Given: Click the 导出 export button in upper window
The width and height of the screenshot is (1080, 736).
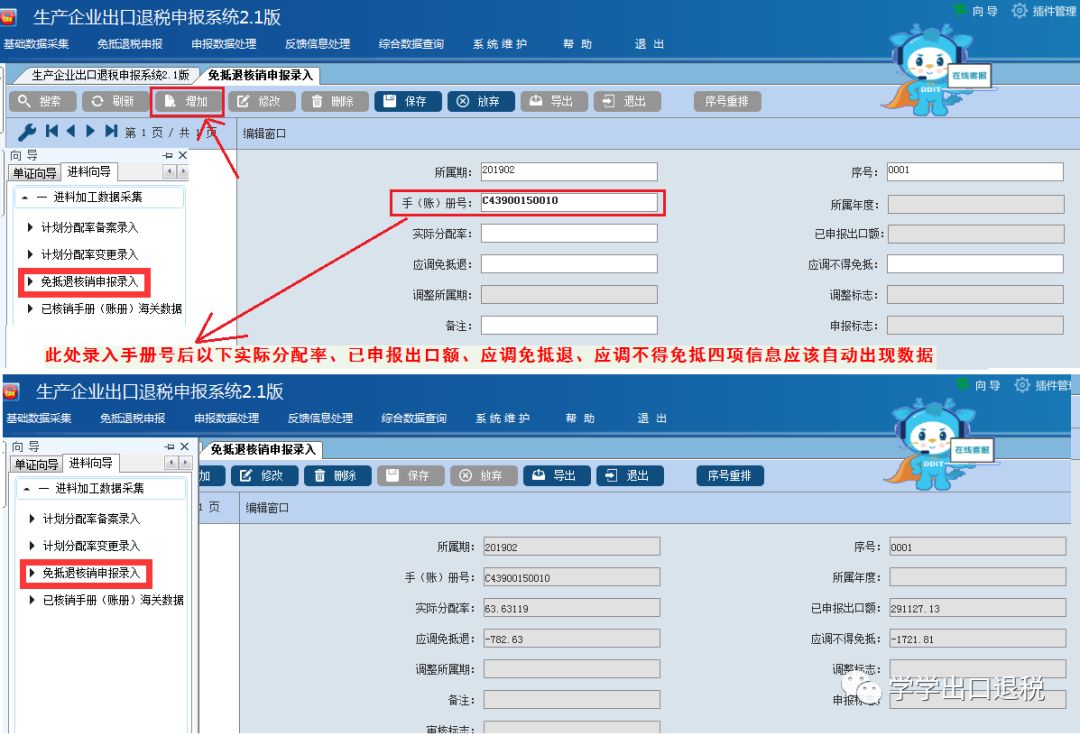Looking at the screenshot, I should [554, 101].
